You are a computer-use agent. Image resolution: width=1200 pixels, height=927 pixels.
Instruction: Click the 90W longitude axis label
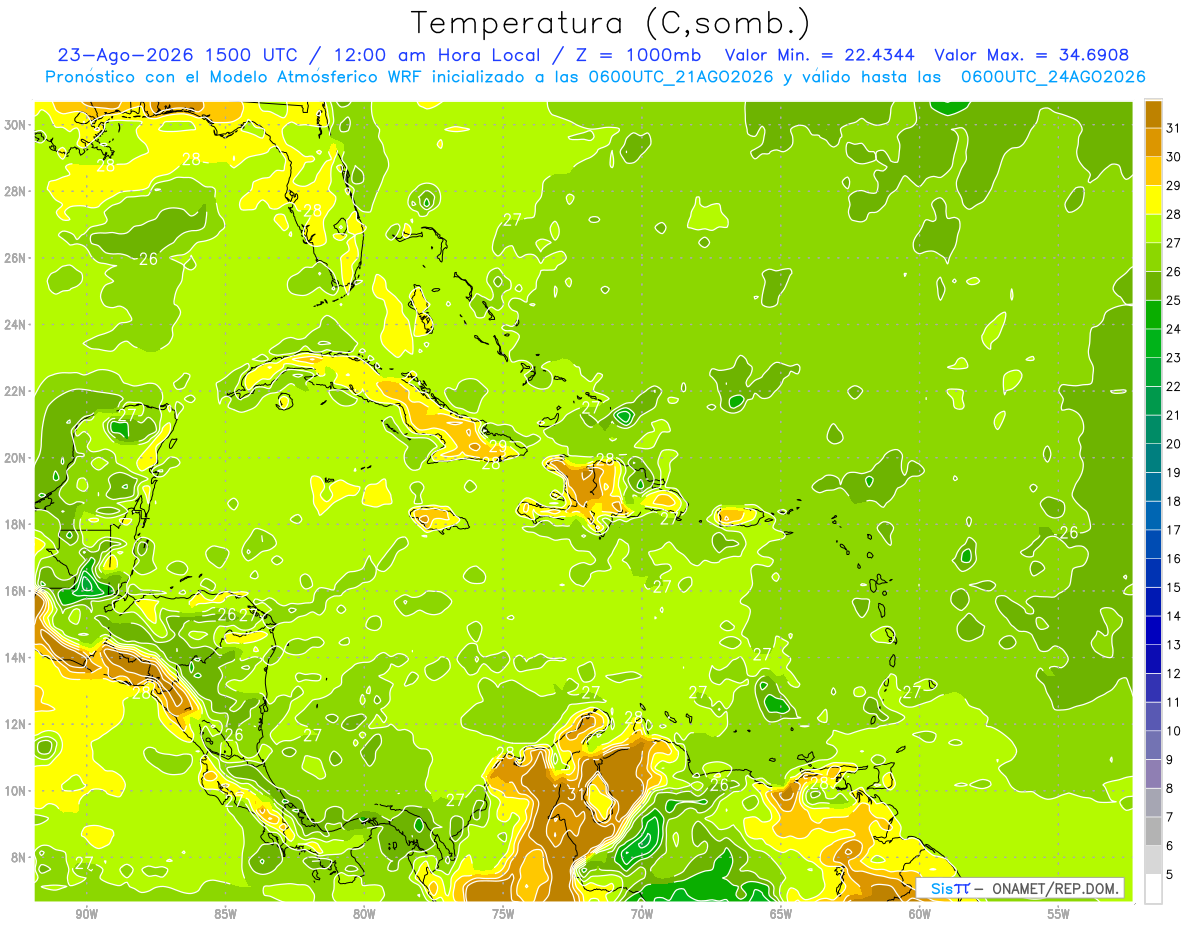coord(86,914)
